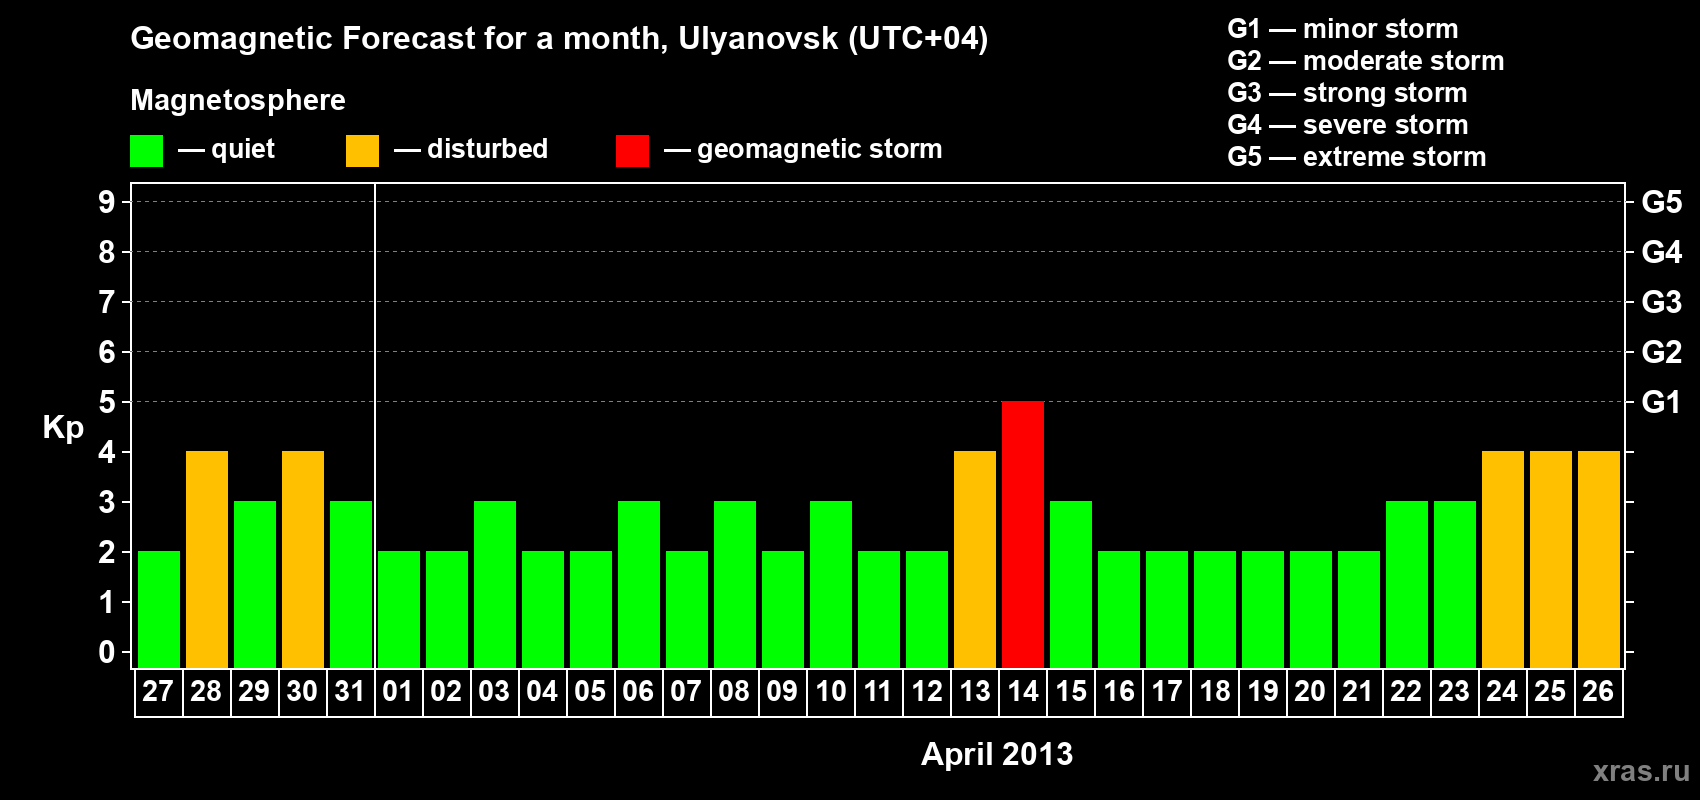1700x800 pixels.
Task: Click the 'April 2013' month label
Action: click(x=997, y=754)
